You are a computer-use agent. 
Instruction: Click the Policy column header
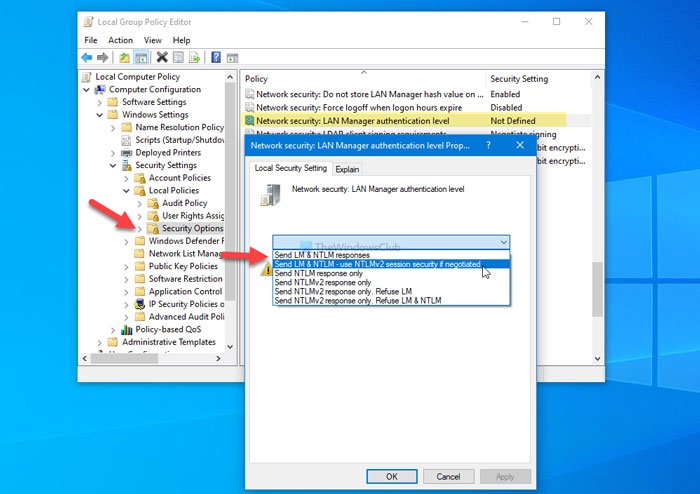[362, 78]
